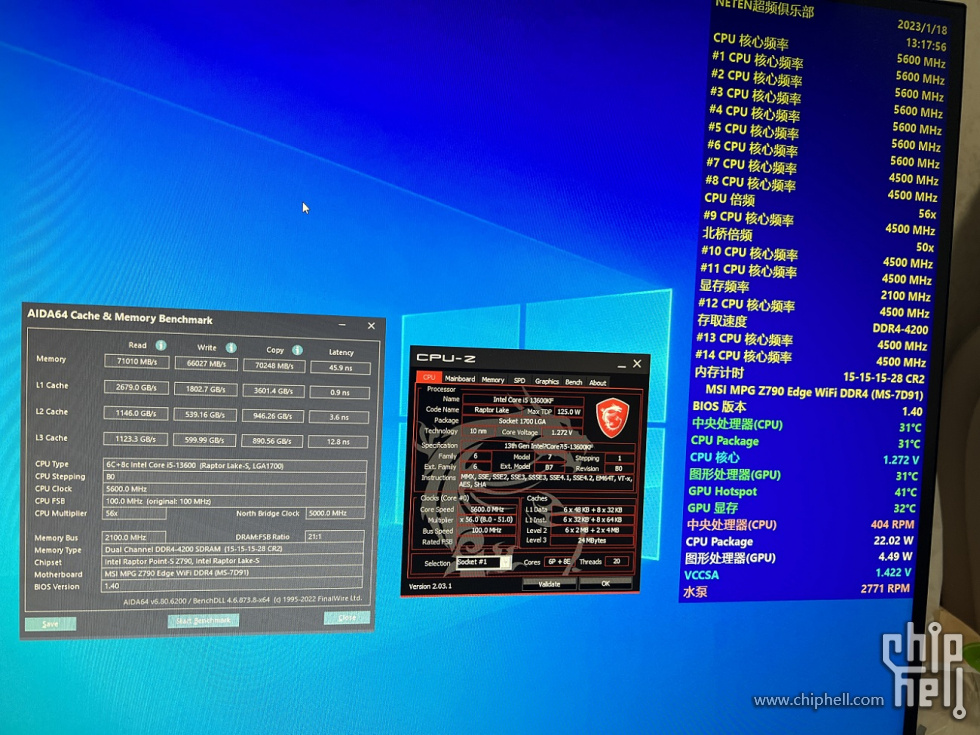Minimize the AIDA64 benchmark window
The image size is (980, 735).
[342, 324]
